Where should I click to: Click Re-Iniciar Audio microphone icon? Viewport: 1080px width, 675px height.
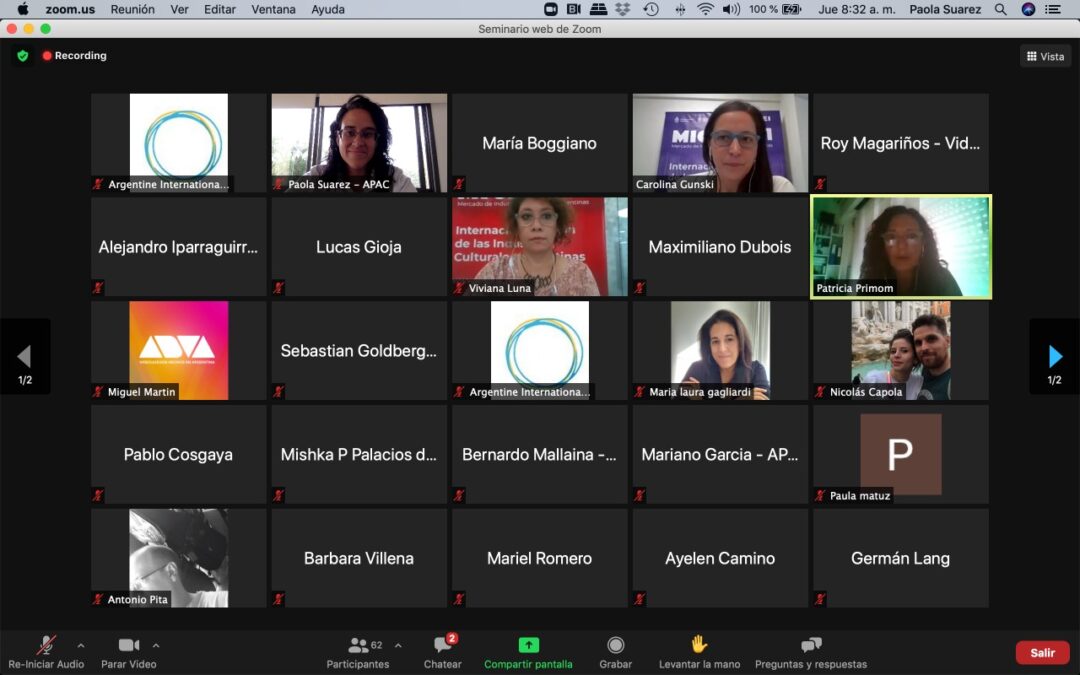coord(46,652)
